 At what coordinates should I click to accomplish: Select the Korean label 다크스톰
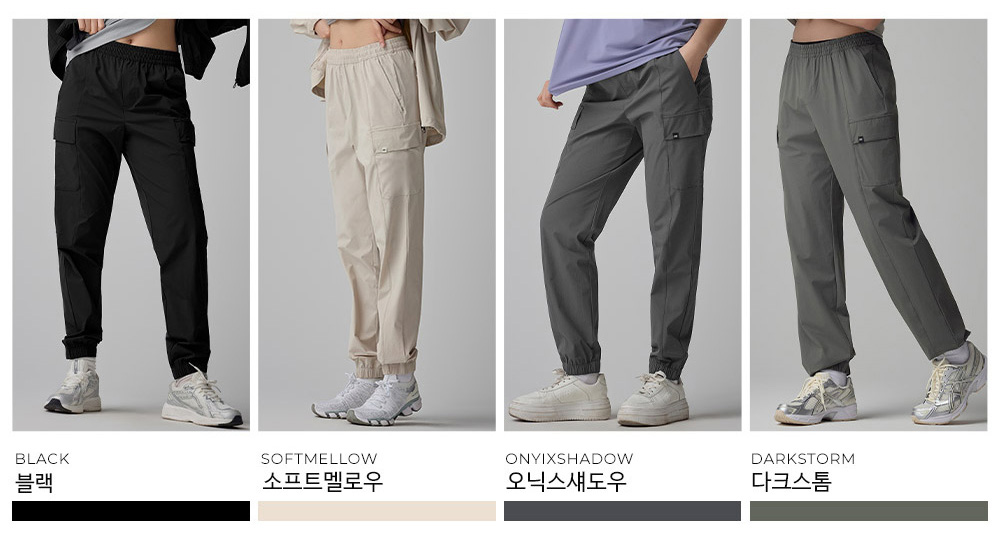click(x=791, y=481)
